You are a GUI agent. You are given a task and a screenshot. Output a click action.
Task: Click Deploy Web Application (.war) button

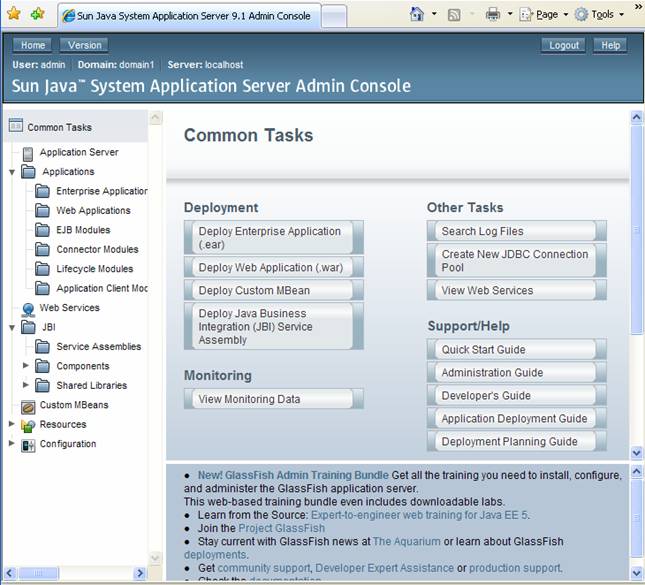click(273, 267)
